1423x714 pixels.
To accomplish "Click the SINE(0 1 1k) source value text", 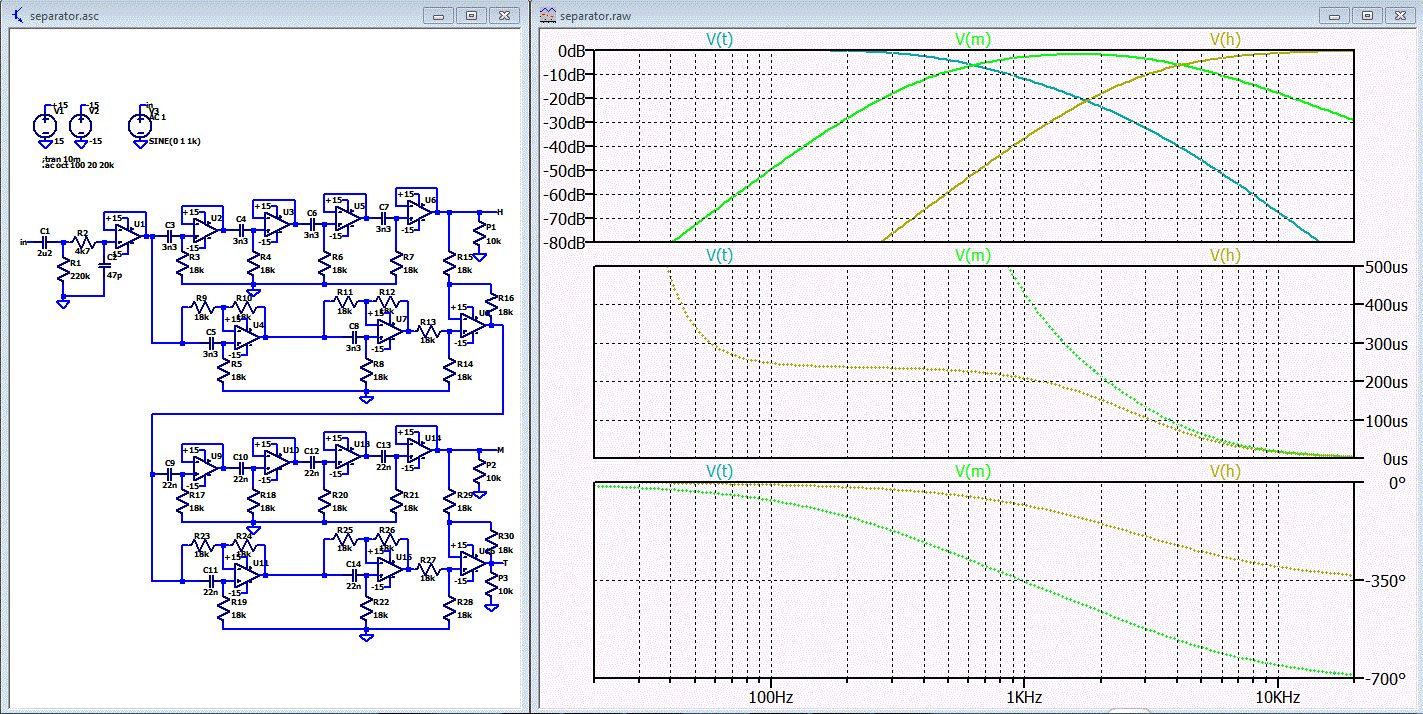I will (173, 142).
